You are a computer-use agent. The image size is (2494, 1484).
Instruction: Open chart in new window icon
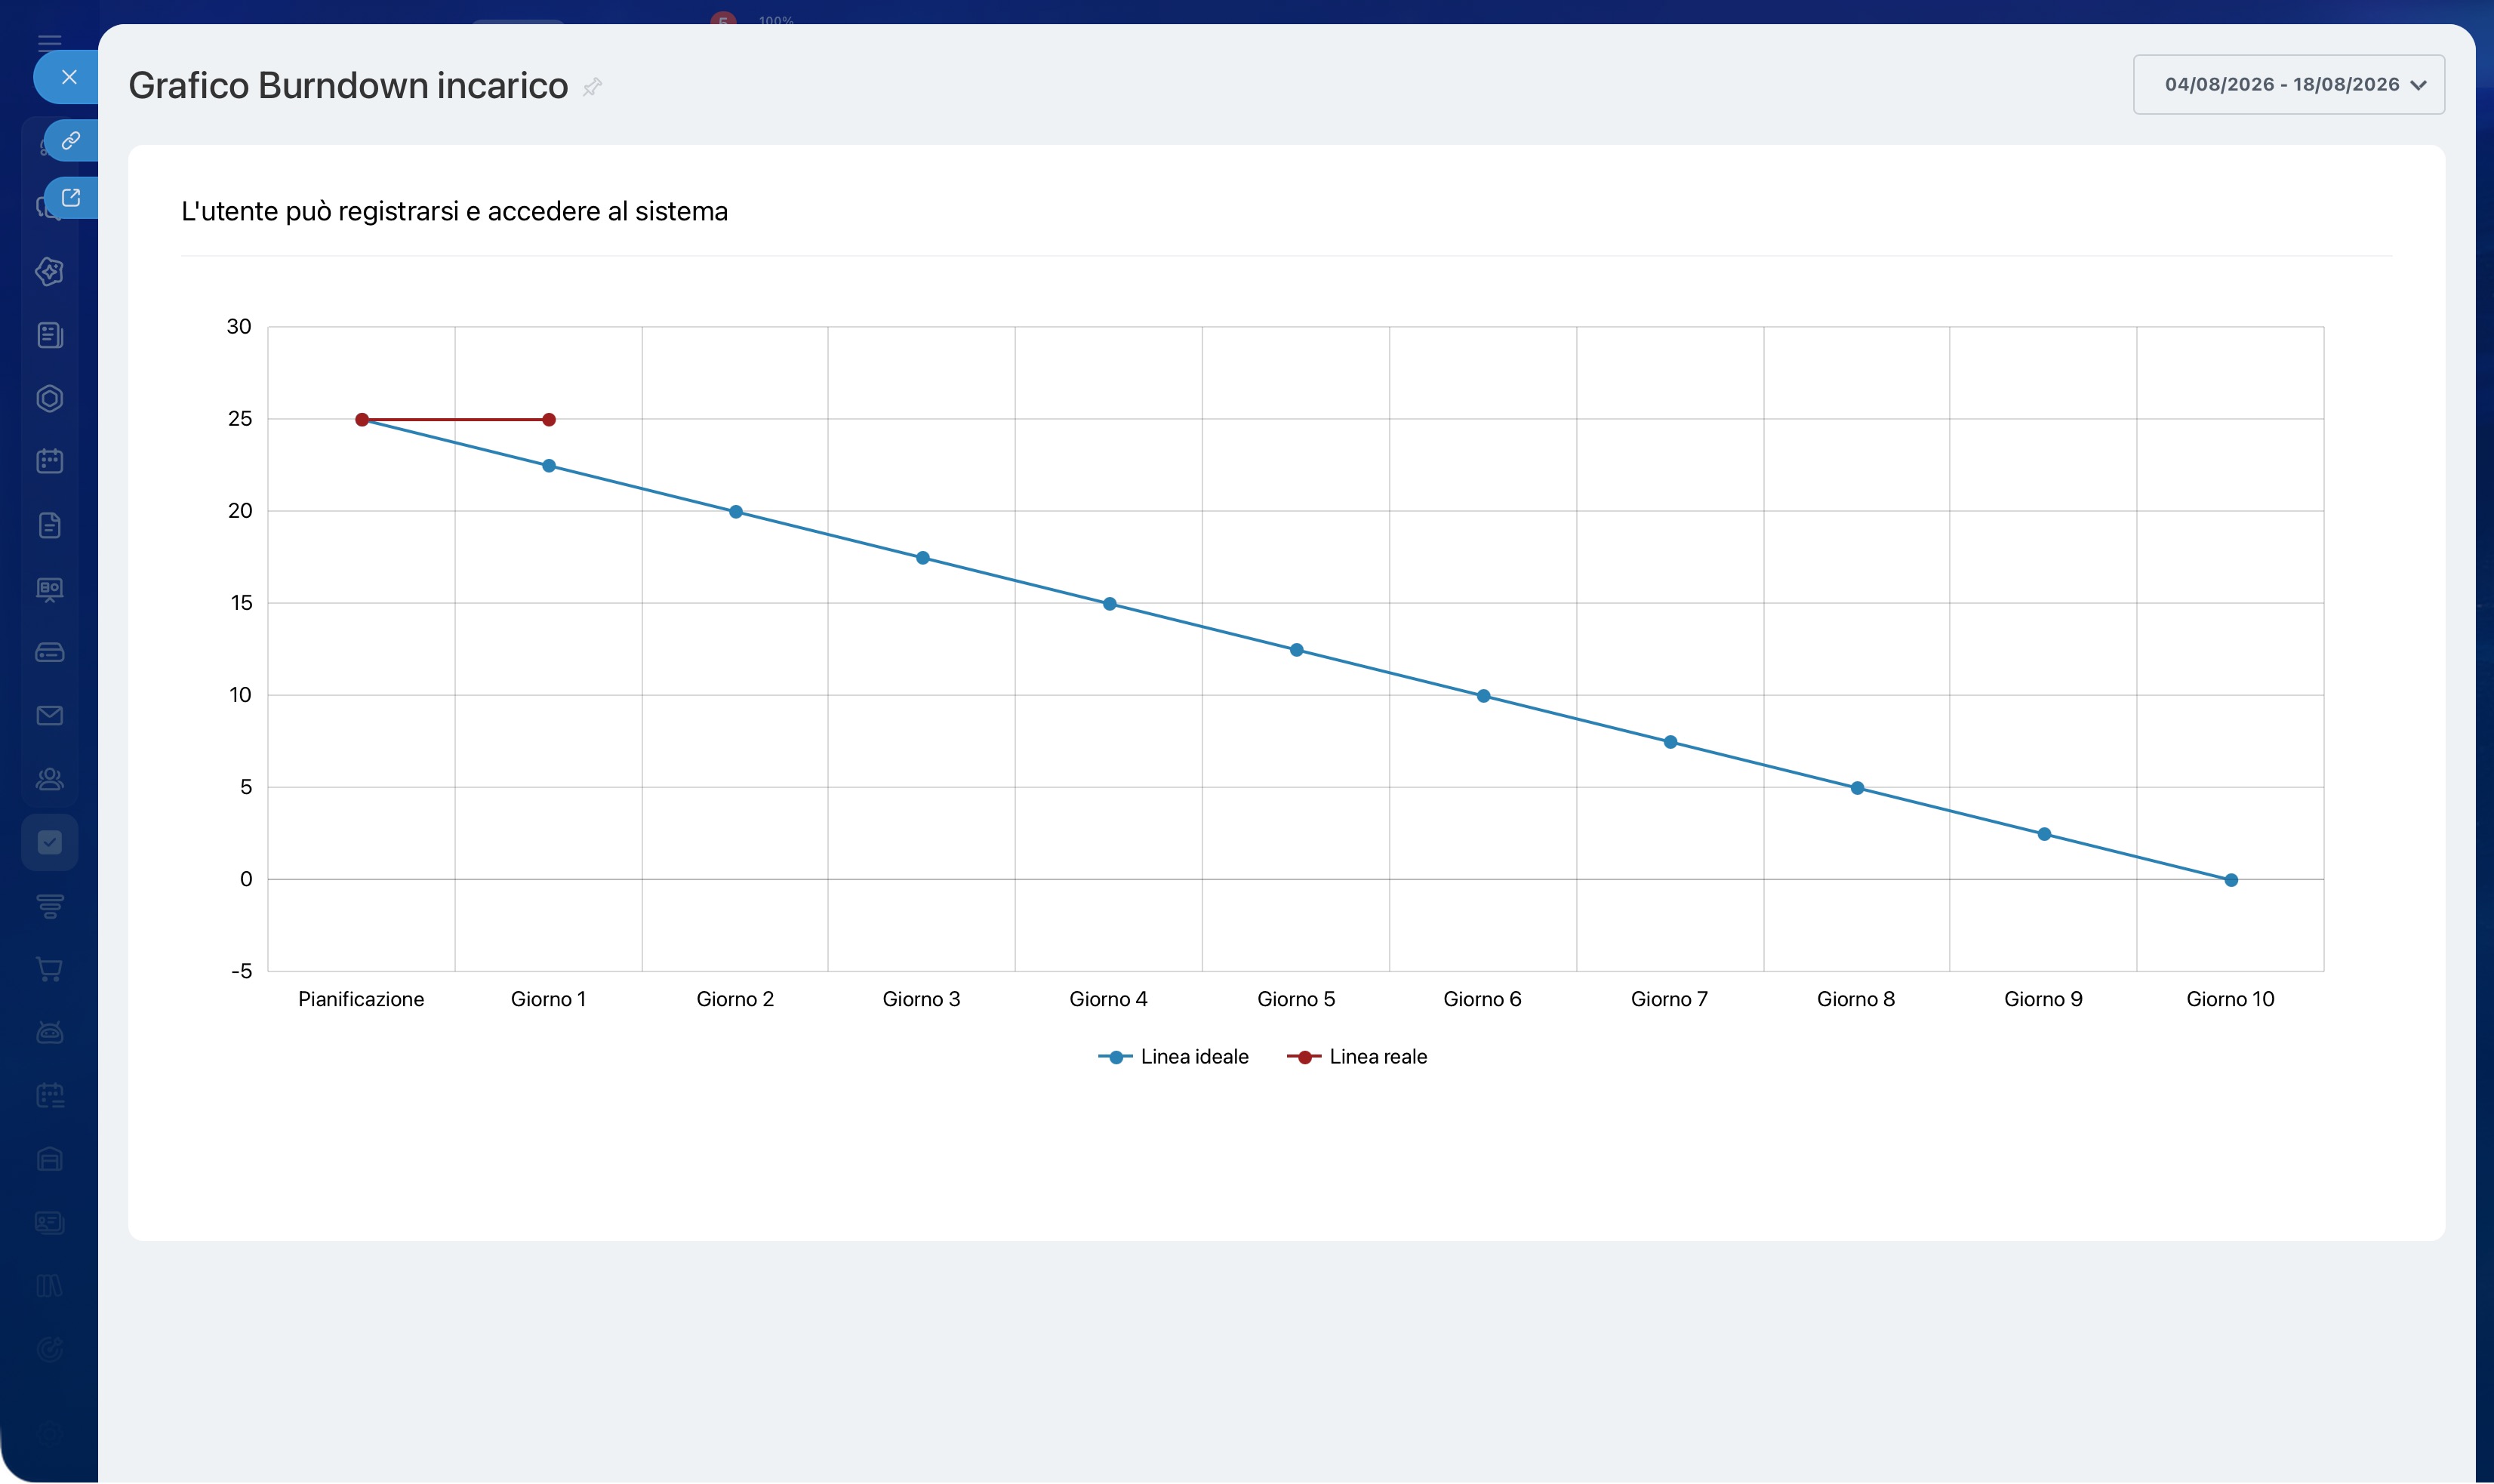(70, 198)
